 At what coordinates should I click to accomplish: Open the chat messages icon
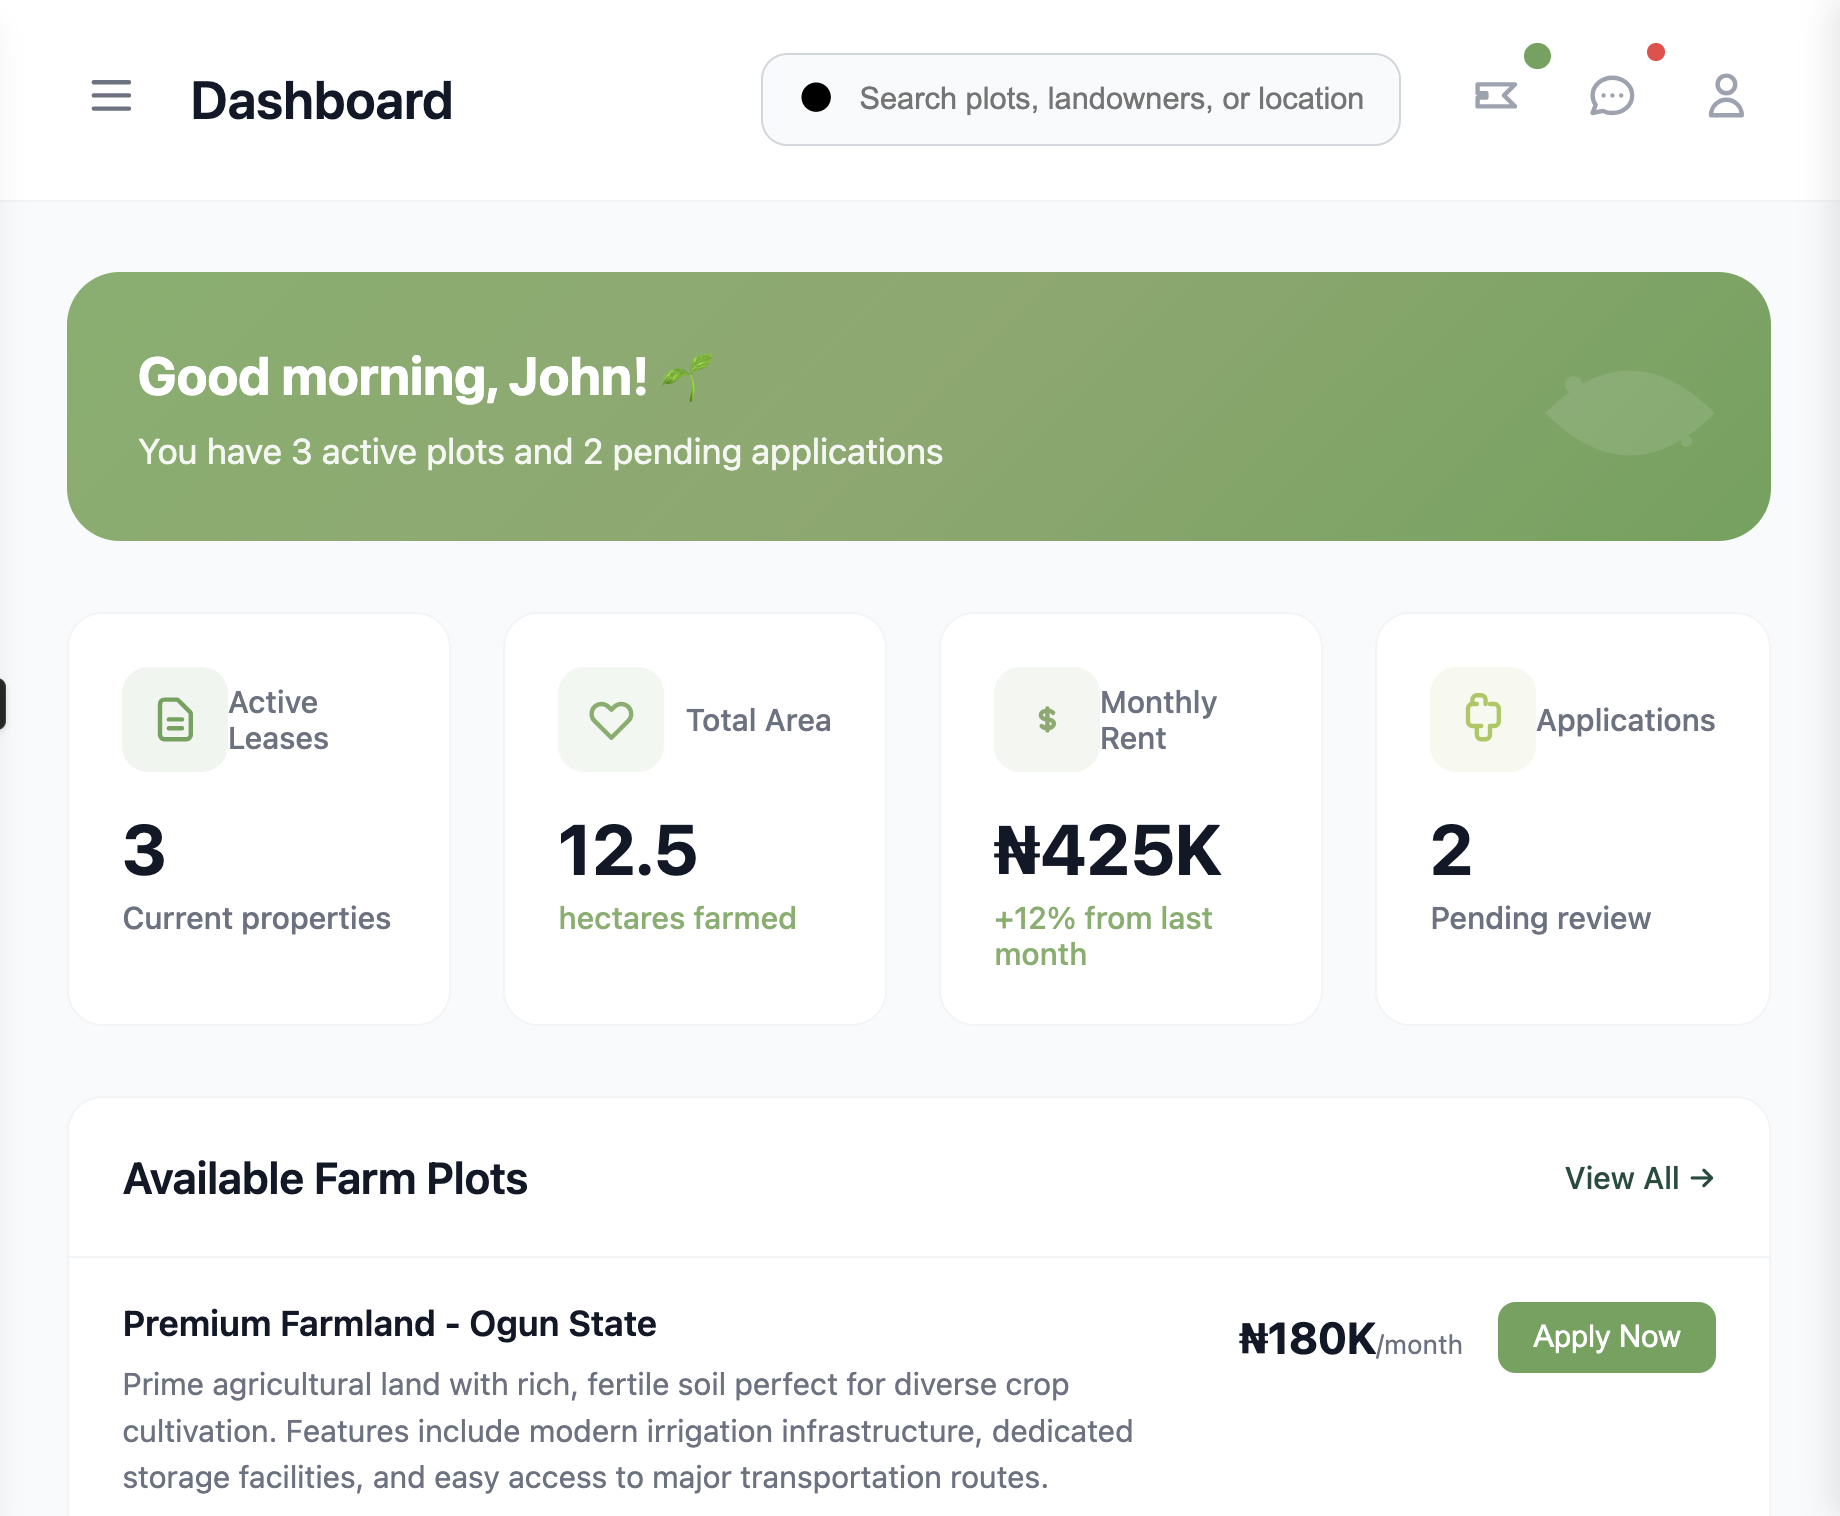1611,96
